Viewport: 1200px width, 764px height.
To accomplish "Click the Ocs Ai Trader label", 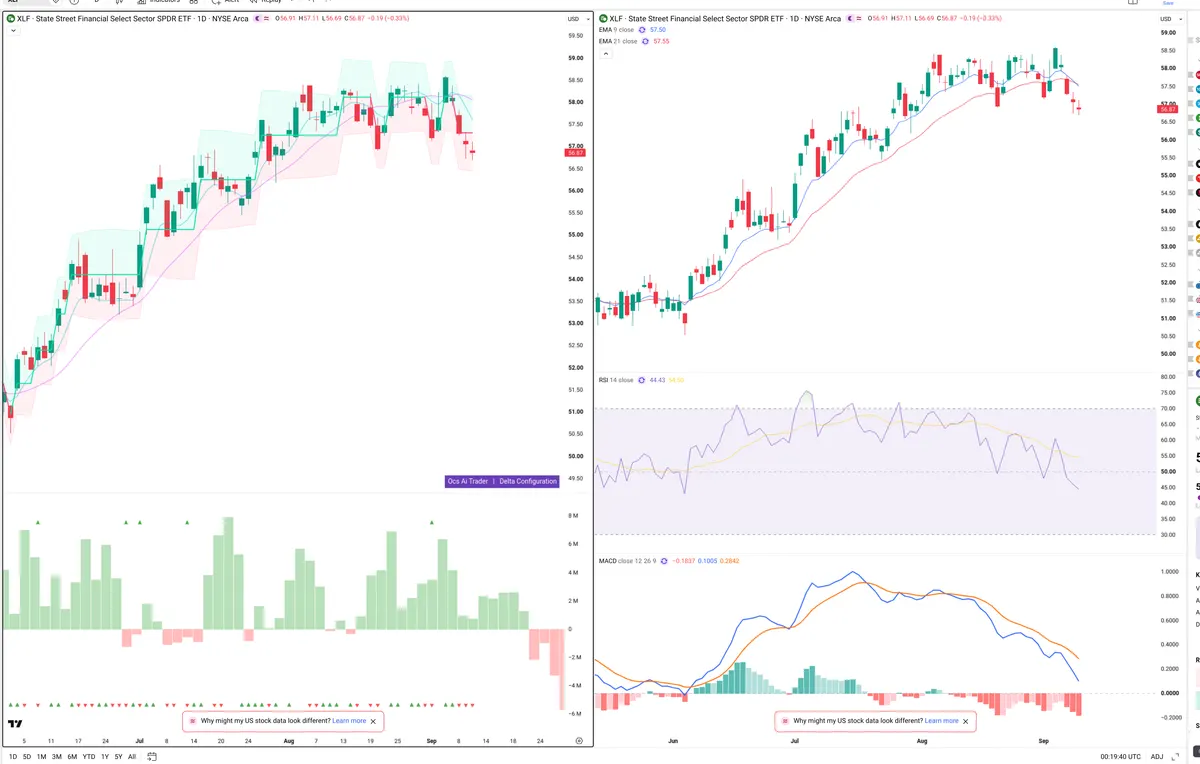I will click(468, 481).
